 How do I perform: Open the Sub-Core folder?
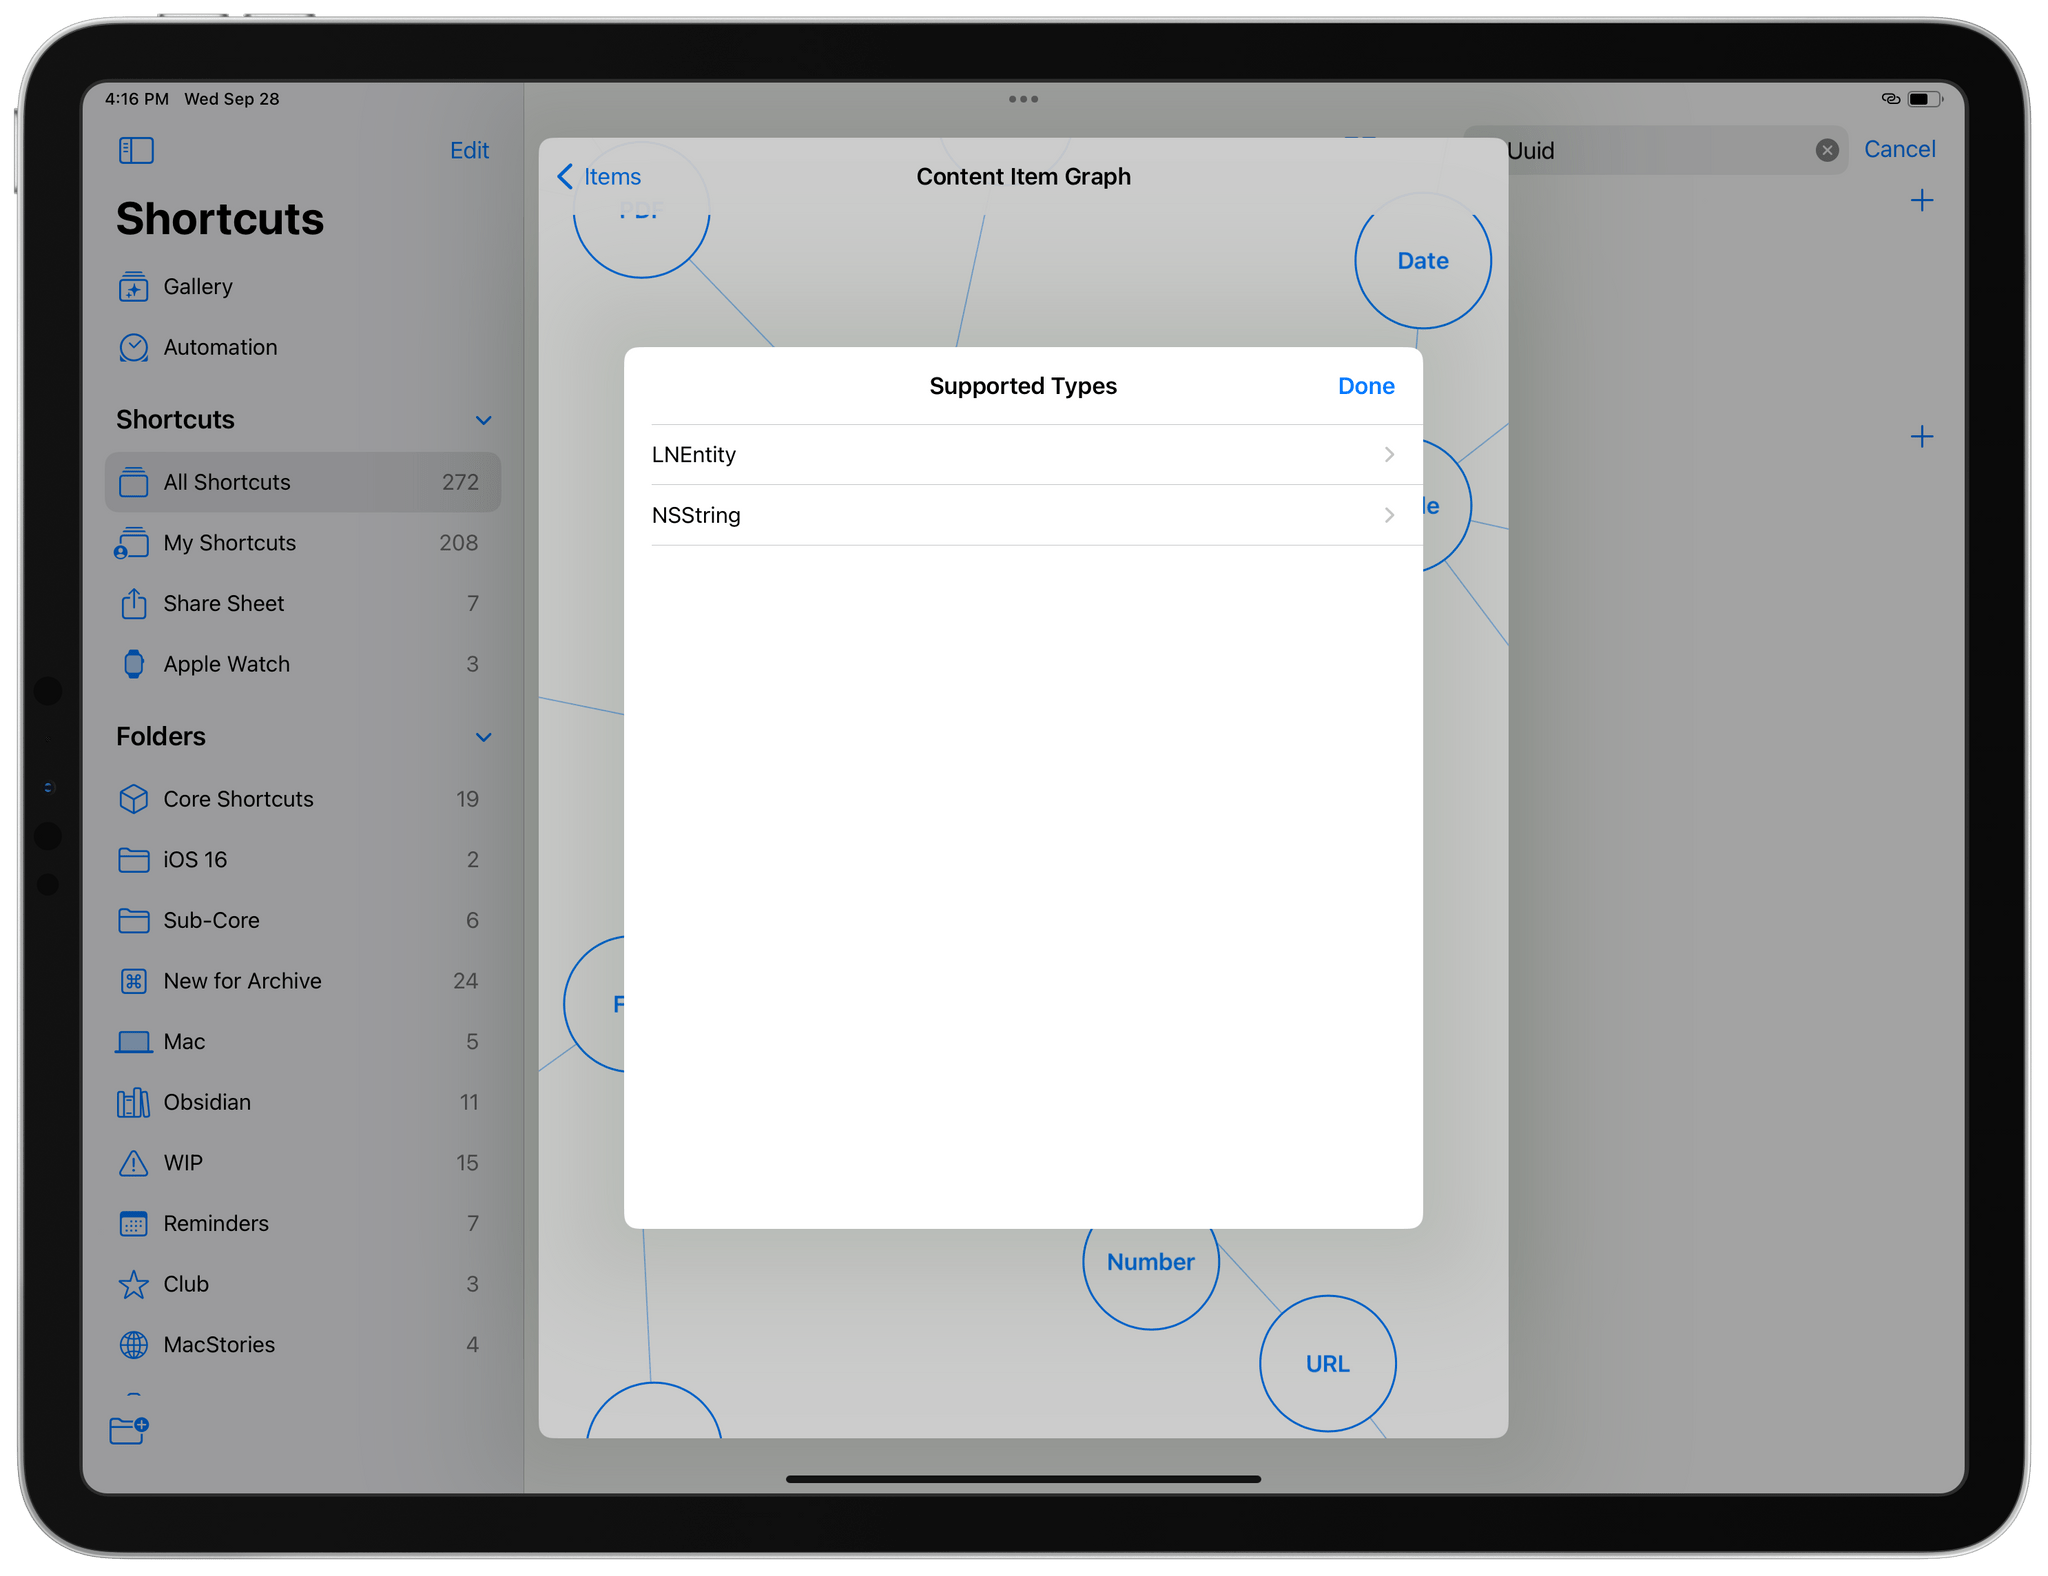point(302,920)
